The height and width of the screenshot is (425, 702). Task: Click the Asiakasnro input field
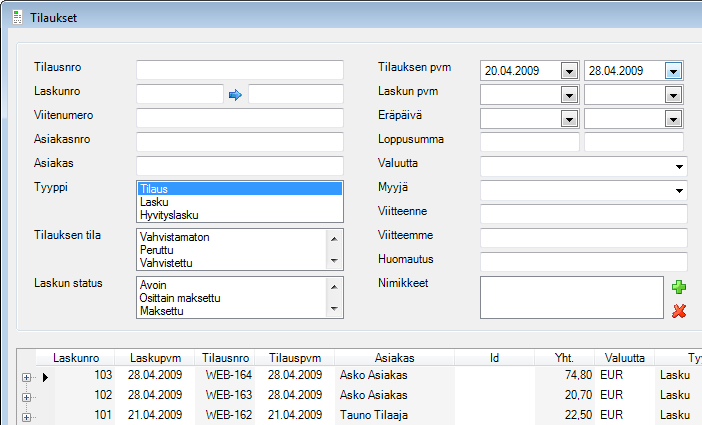point(240,142)
